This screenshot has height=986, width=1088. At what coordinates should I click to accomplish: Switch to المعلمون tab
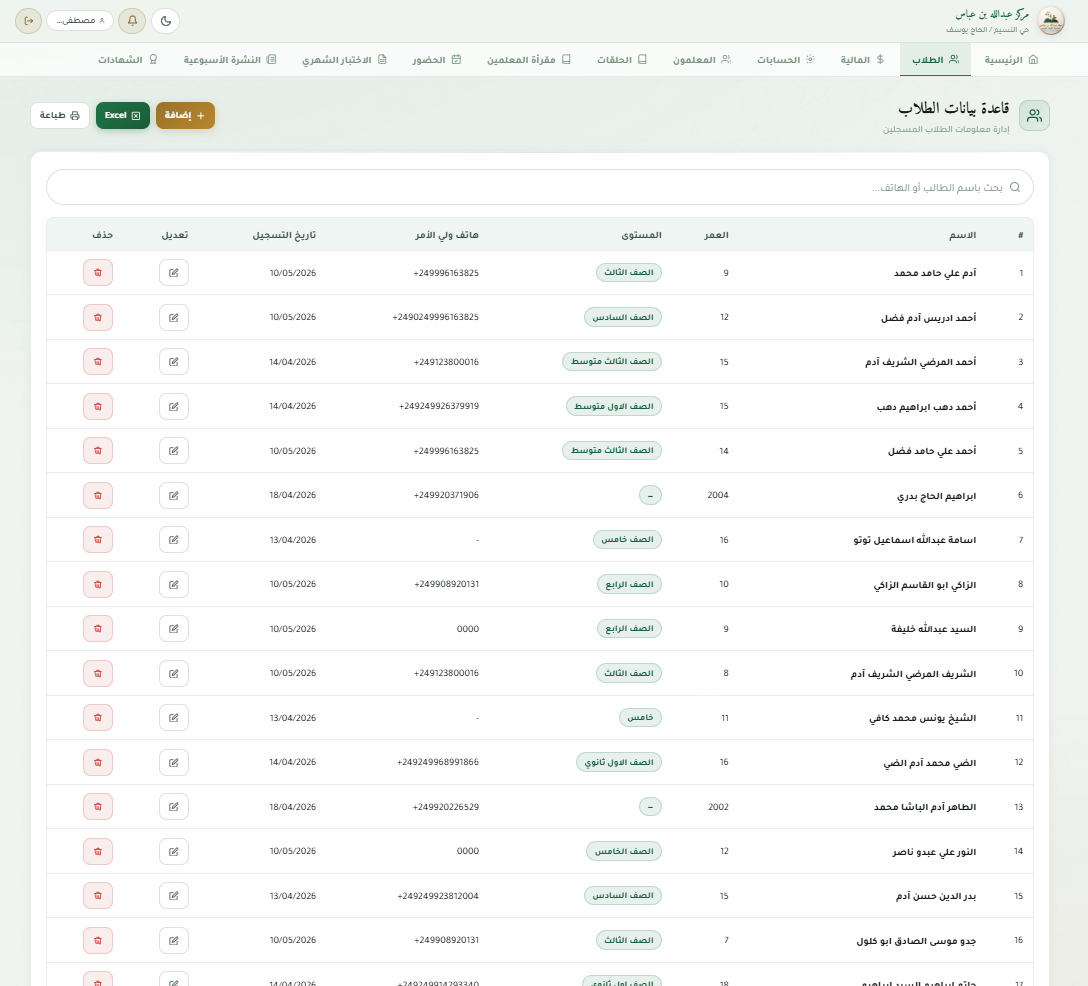coord(702,60)
